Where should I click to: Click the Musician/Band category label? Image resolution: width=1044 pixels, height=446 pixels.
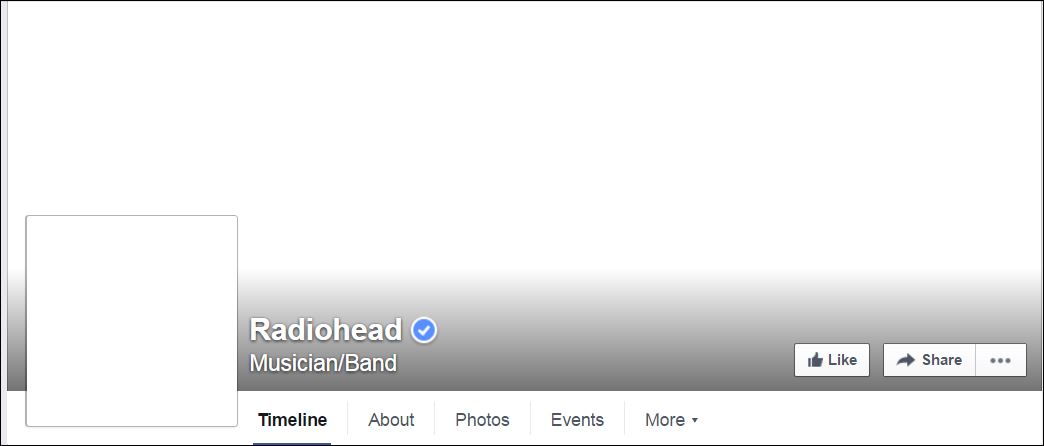pyautogui.click(x=323, y=363)
